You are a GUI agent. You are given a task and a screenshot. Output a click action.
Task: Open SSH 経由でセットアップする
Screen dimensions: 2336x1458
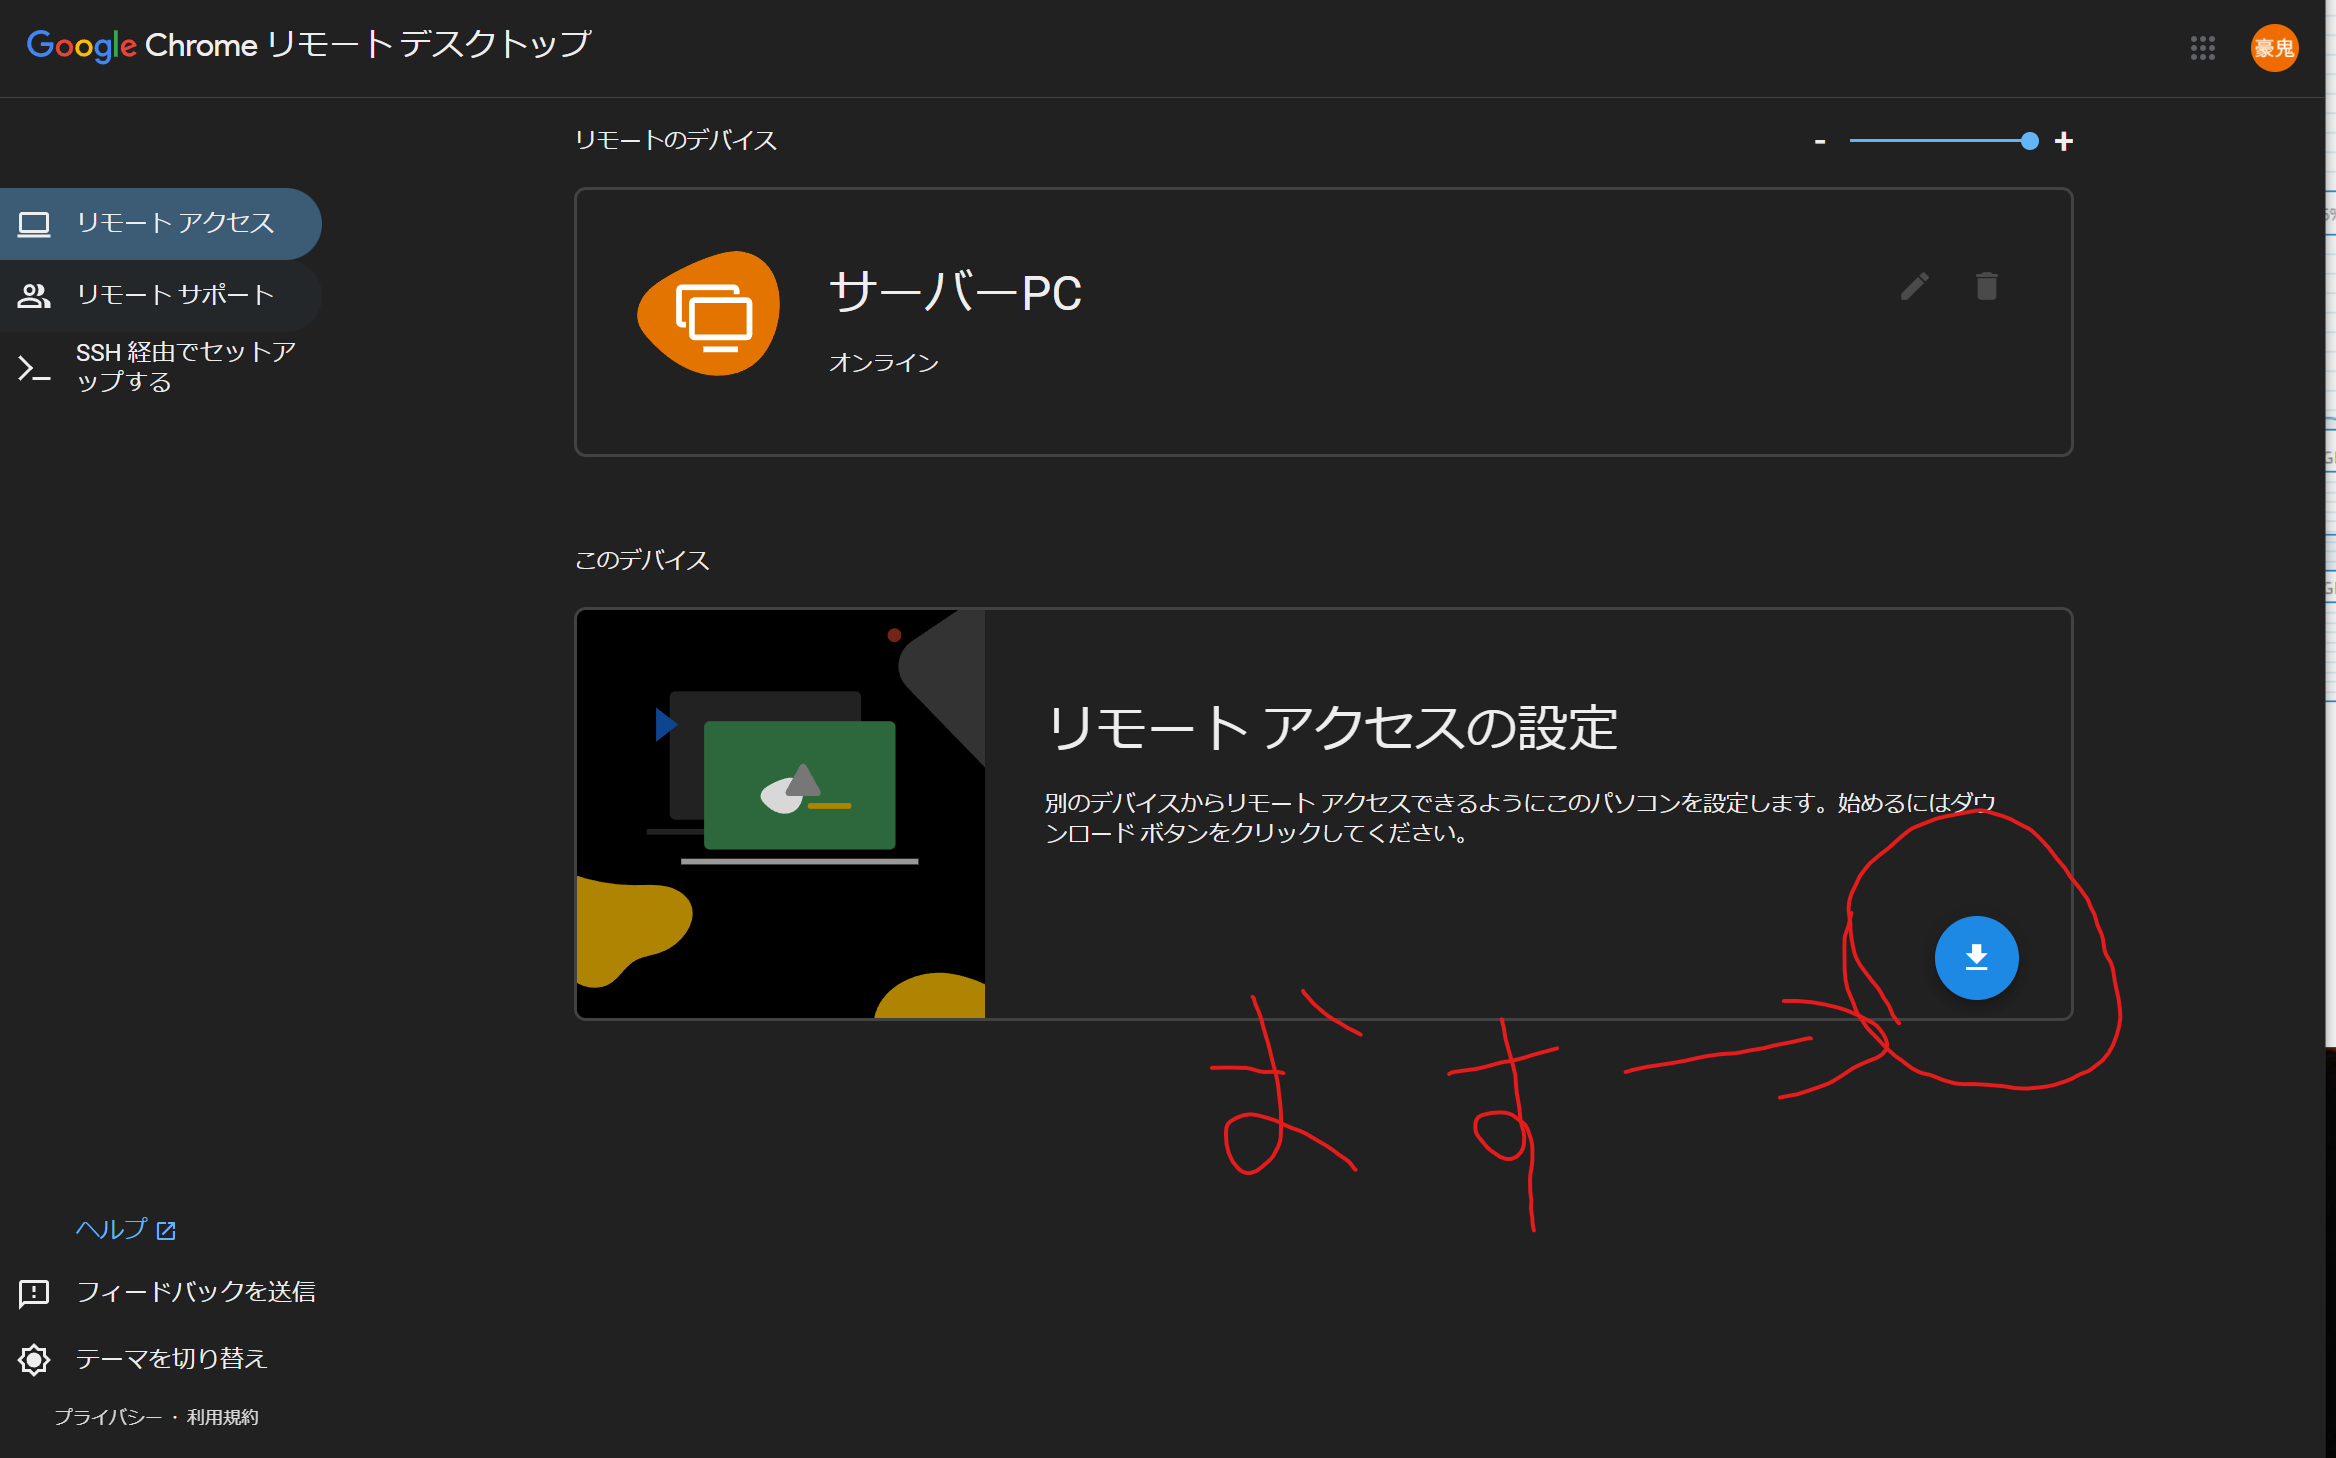[x=185, y=367]
